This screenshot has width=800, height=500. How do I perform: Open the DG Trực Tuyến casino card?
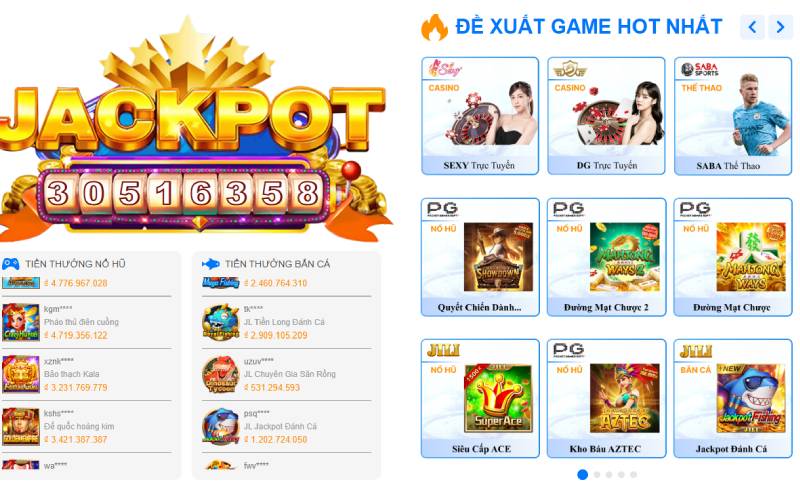(x=606, y=116)
